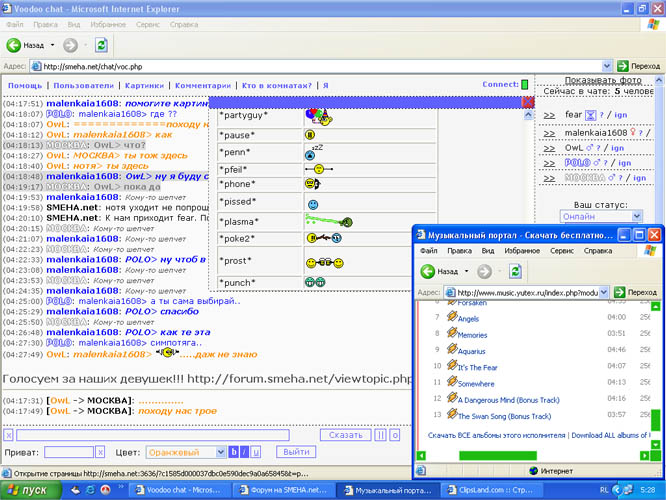The image size is (666, 500).
Task: Click download icon next to Aquarius track
Action: (x=452, y=348)
